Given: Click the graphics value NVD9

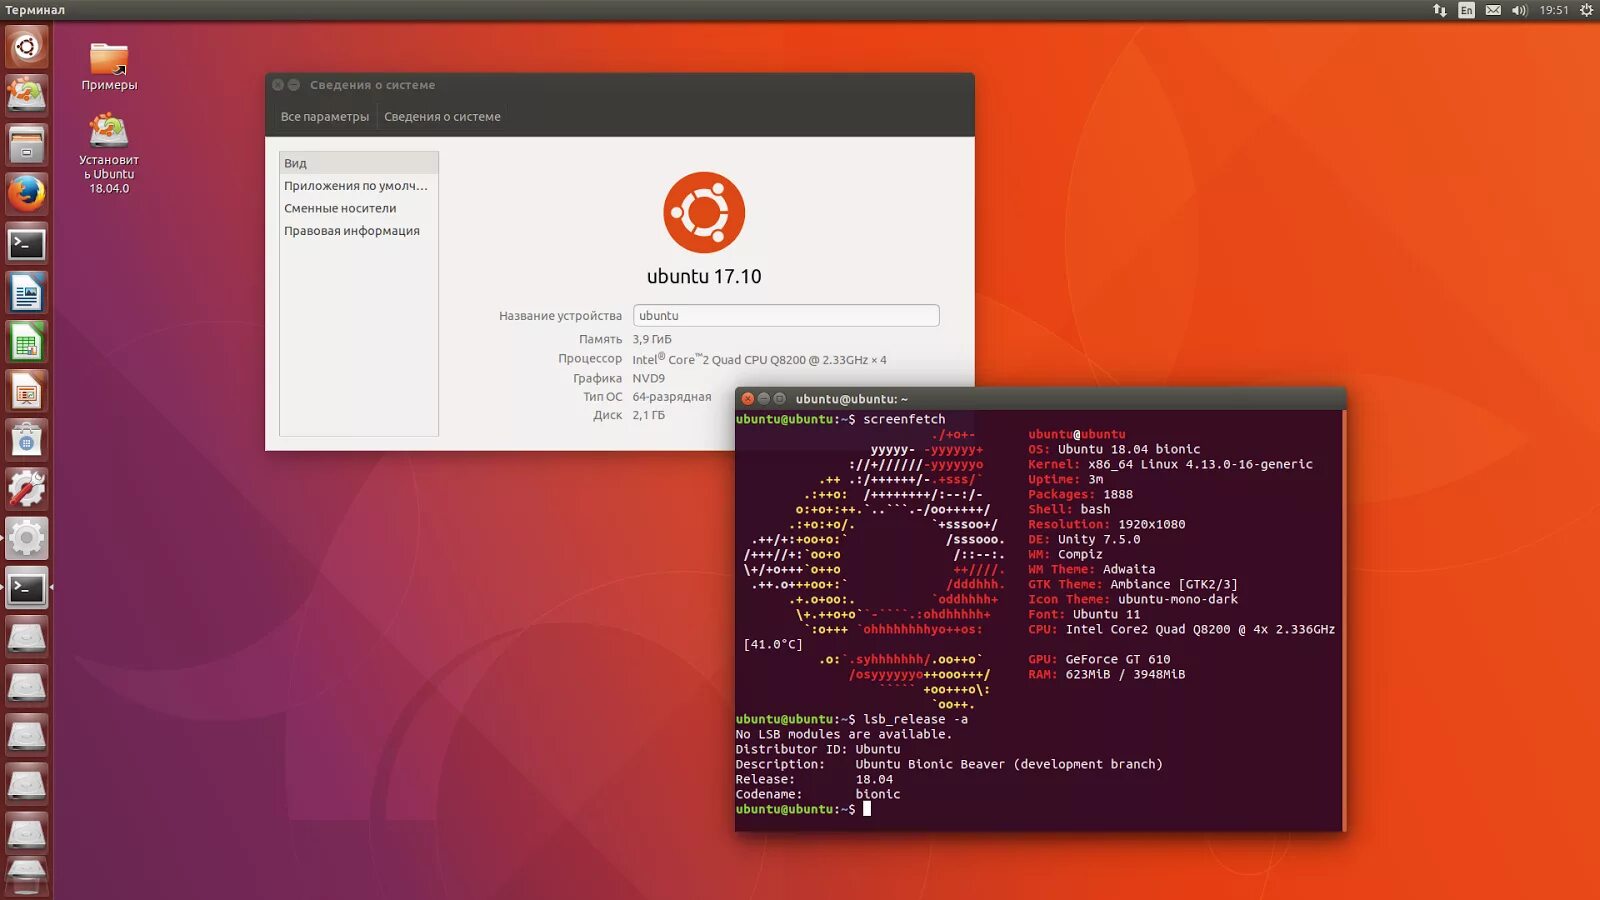Looking at the screenshot, I should coord(648,378).
